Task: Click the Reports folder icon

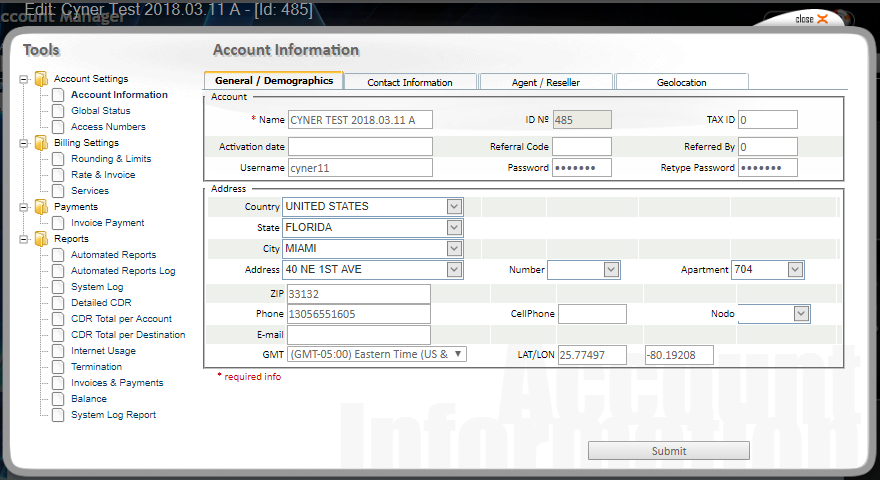Action: [41, 239]
